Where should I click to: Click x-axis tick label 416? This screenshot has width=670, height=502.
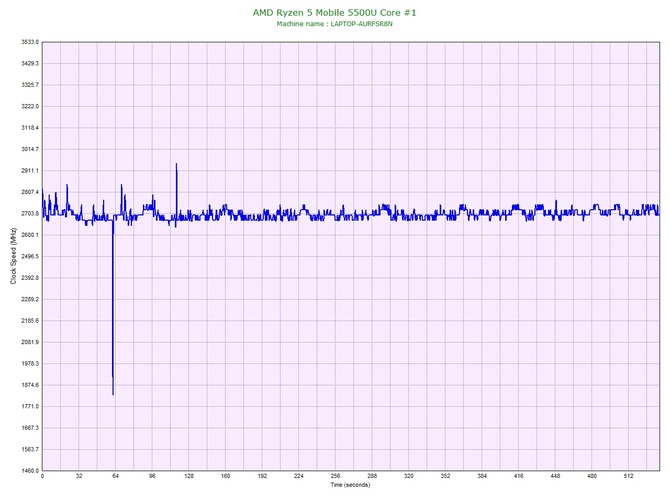pos(519,476)
